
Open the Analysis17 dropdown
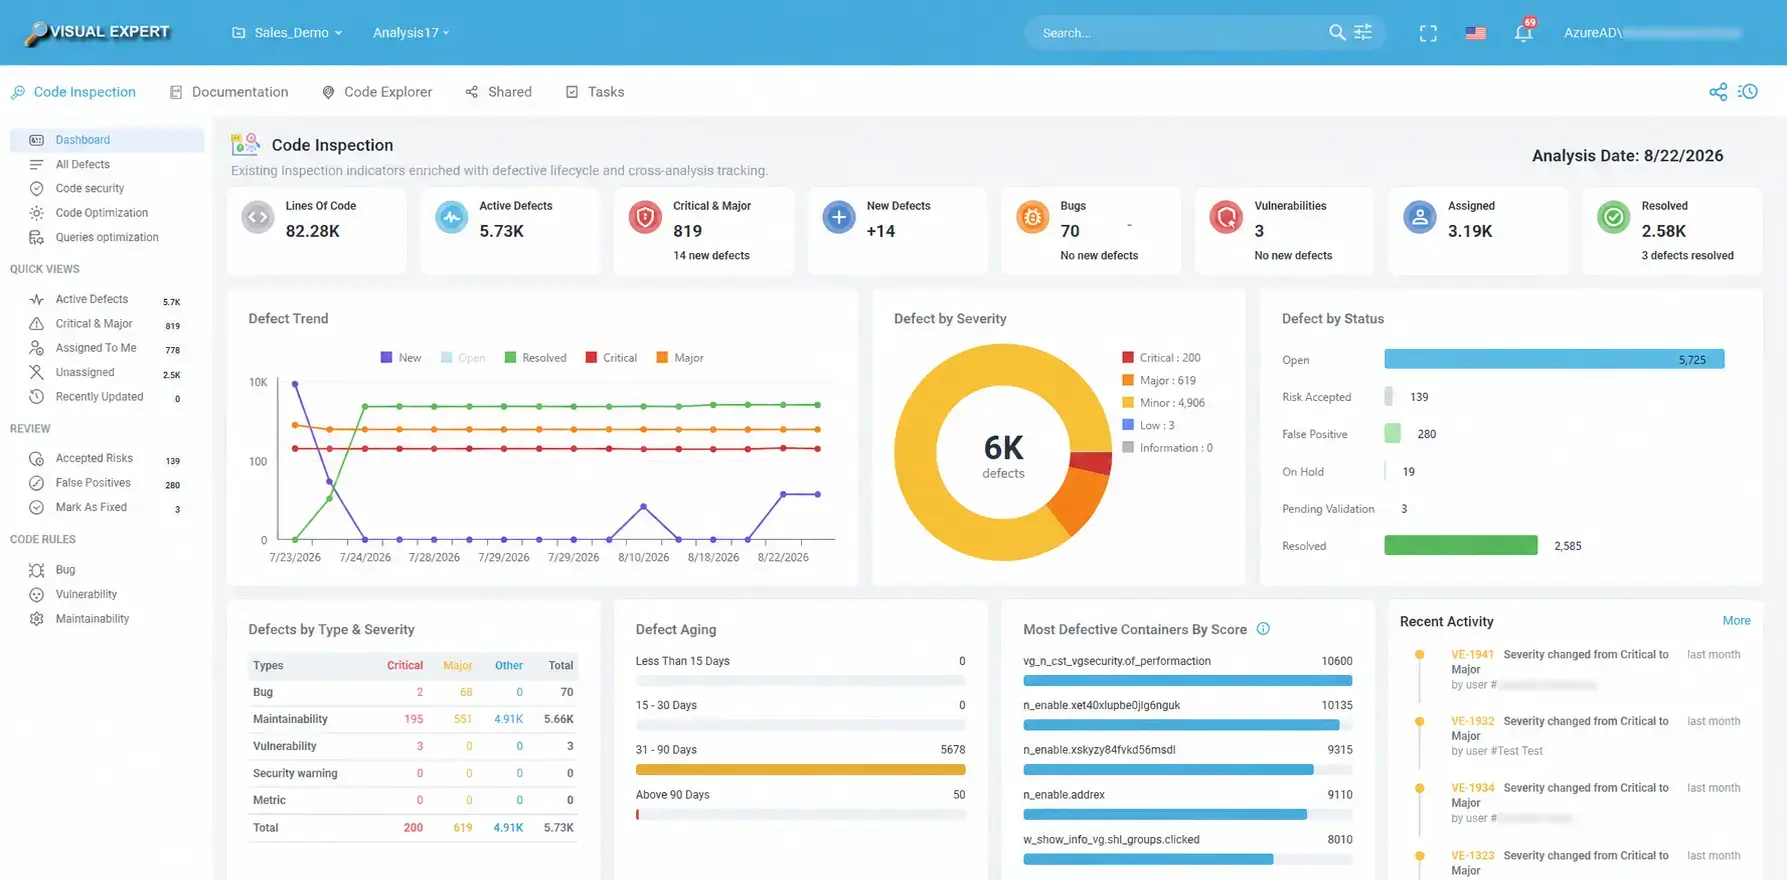[411, 32]
